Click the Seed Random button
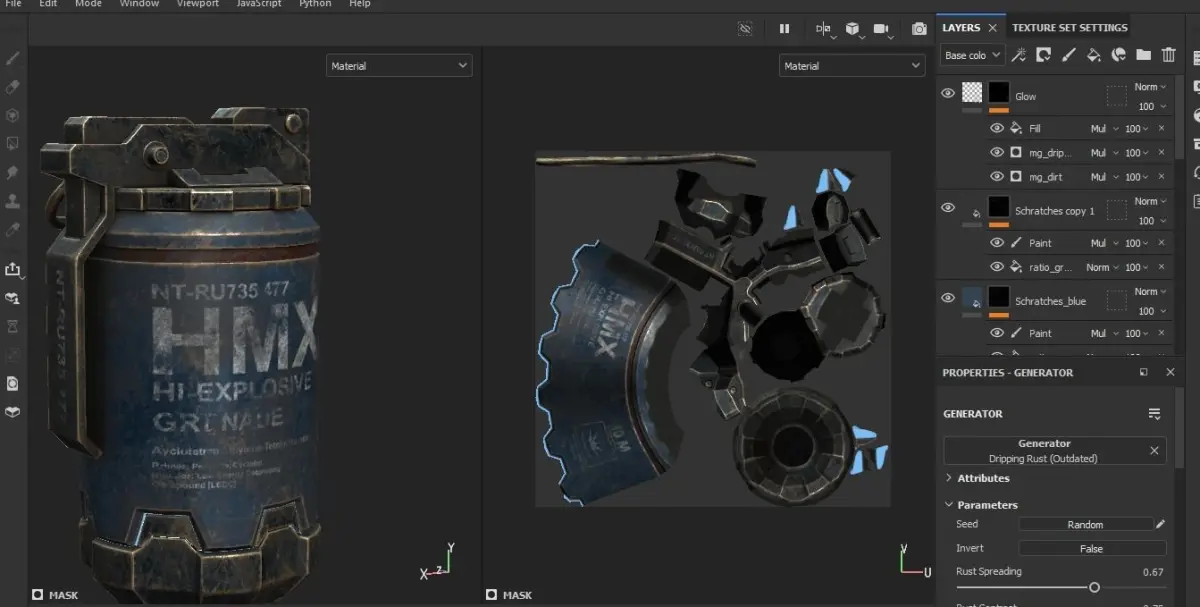The width and height of the screenshot is (1200, 607). pos(1085,524)
